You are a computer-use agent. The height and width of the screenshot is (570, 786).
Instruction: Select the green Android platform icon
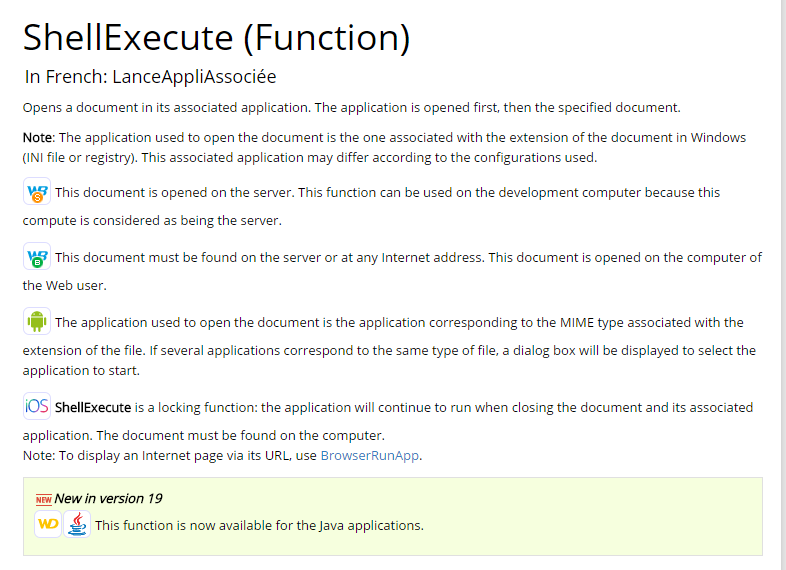click(x=37, y=321)
